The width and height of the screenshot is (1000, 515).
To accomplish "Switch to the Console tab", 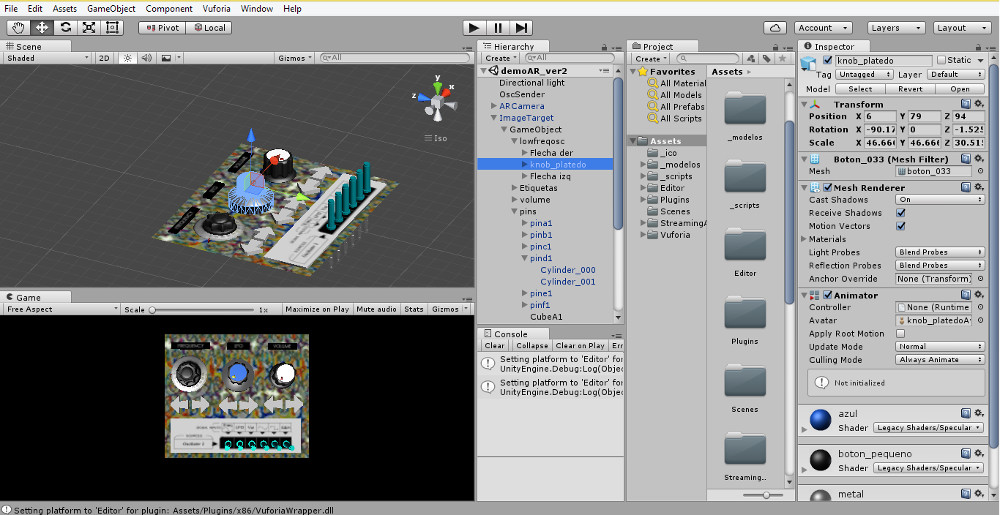I will click(x=509, y=333).
